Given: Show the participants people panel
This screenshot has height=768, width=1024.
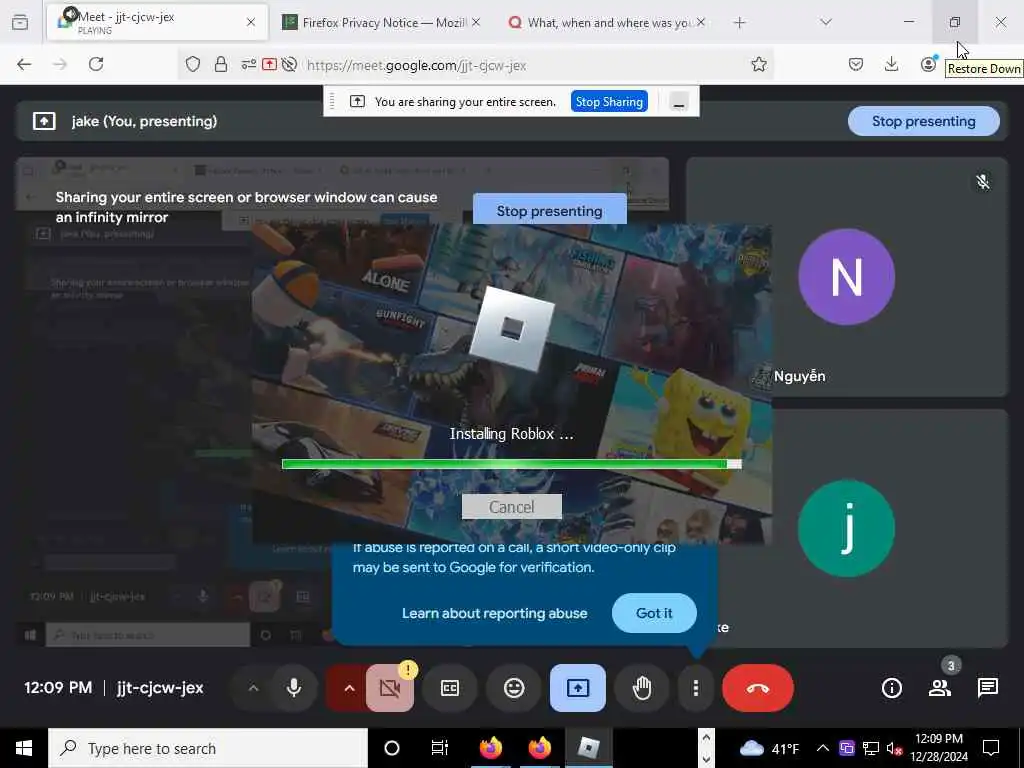Looking at the screenshot, I should tap(940, 688).
